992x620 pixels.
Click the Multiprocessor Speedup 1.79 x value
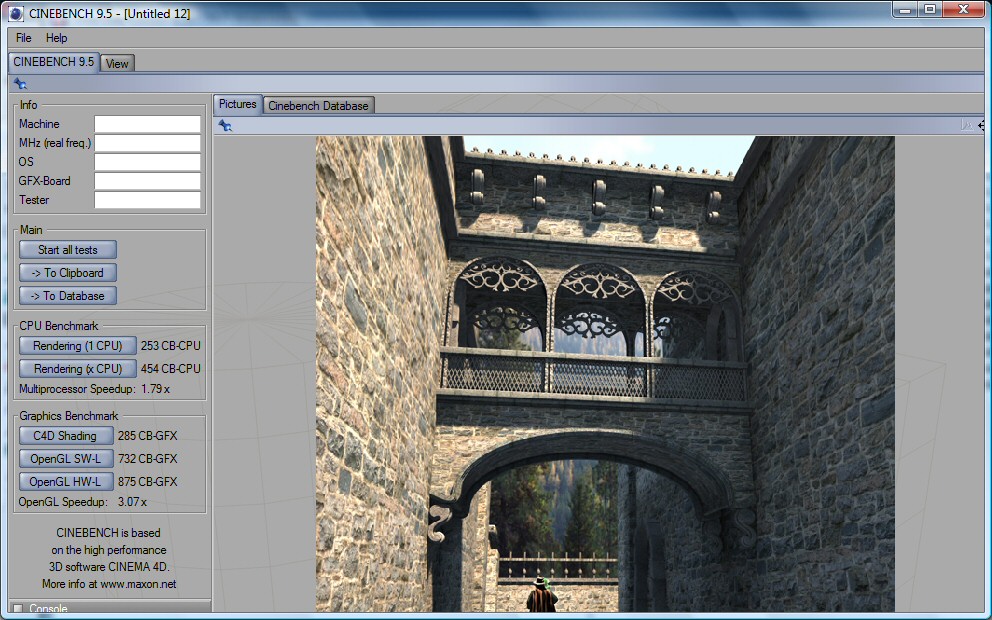point(156,388)
